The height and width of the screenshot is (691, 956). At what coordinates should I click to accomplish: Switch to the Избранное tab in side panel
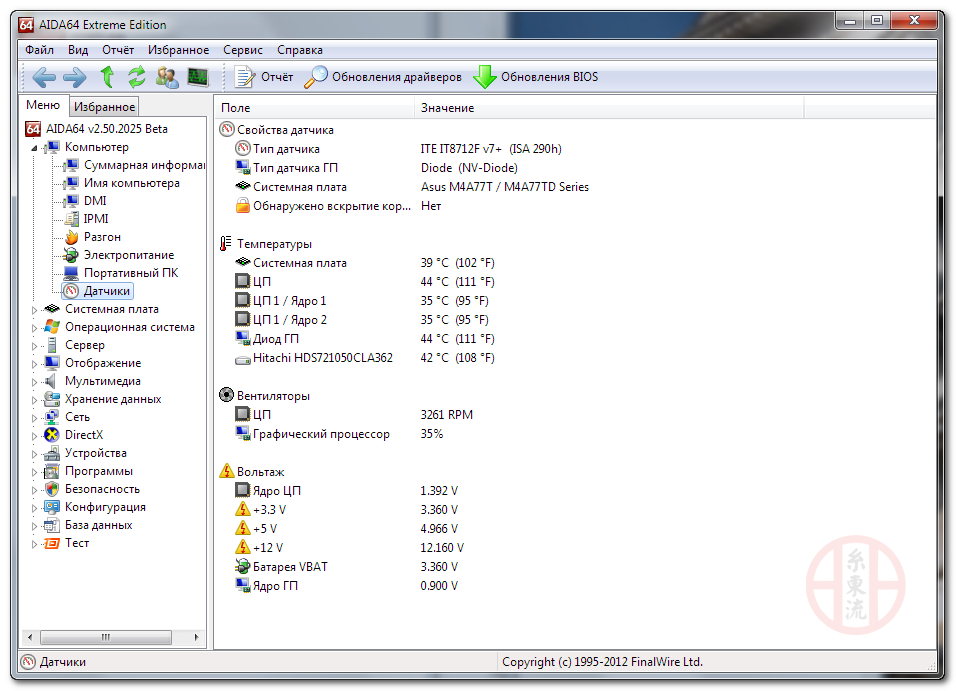pos(104,107)
